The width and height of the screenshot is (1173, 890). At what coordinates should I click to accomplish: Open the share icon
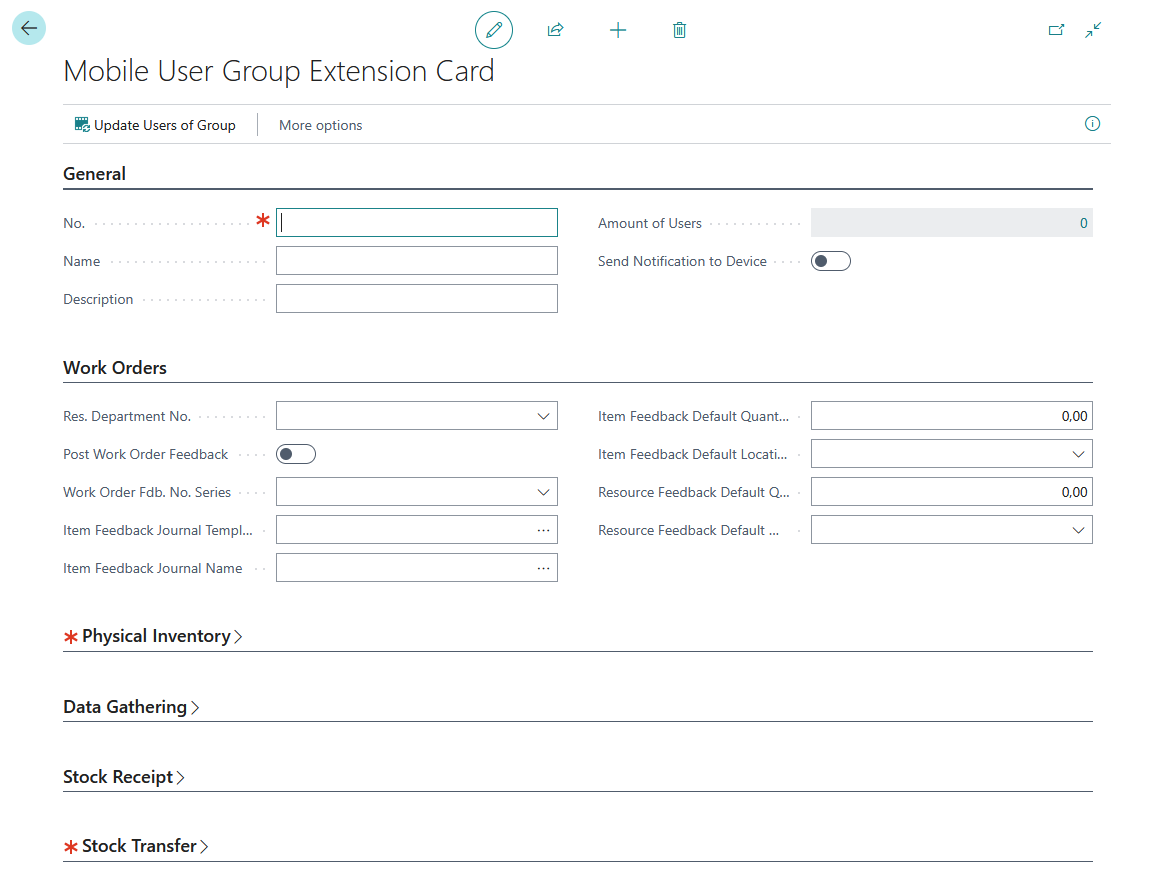click(x=555, y=30)
